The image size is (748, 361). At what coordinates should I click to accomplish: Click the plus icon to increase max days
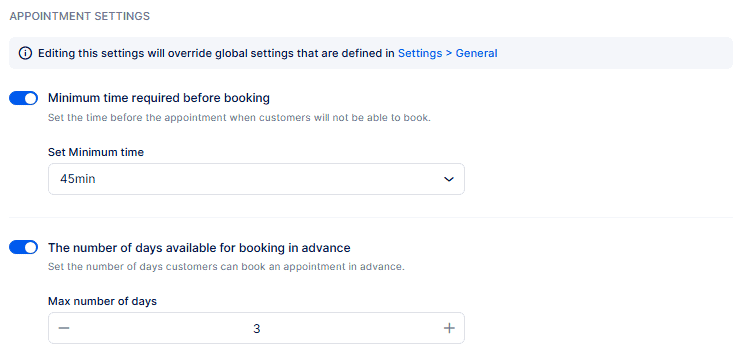[x=449, y=328]
